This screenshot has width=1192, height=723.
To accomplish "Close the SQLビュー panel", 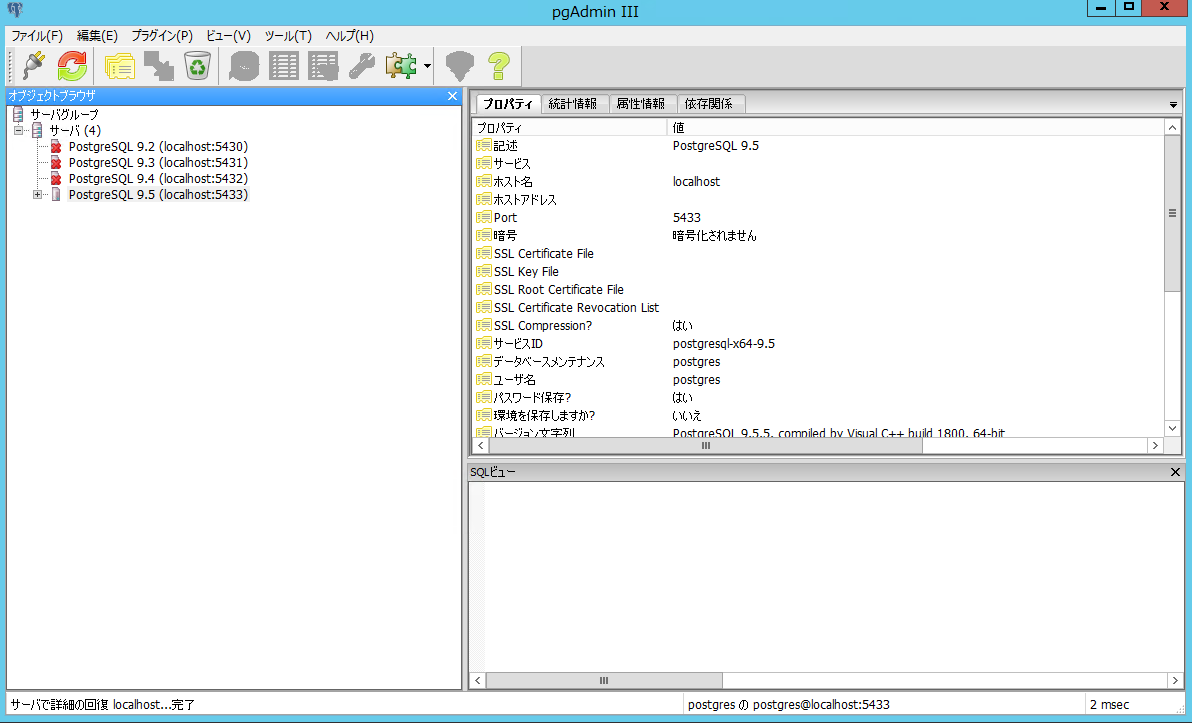I will [1175, 471].
